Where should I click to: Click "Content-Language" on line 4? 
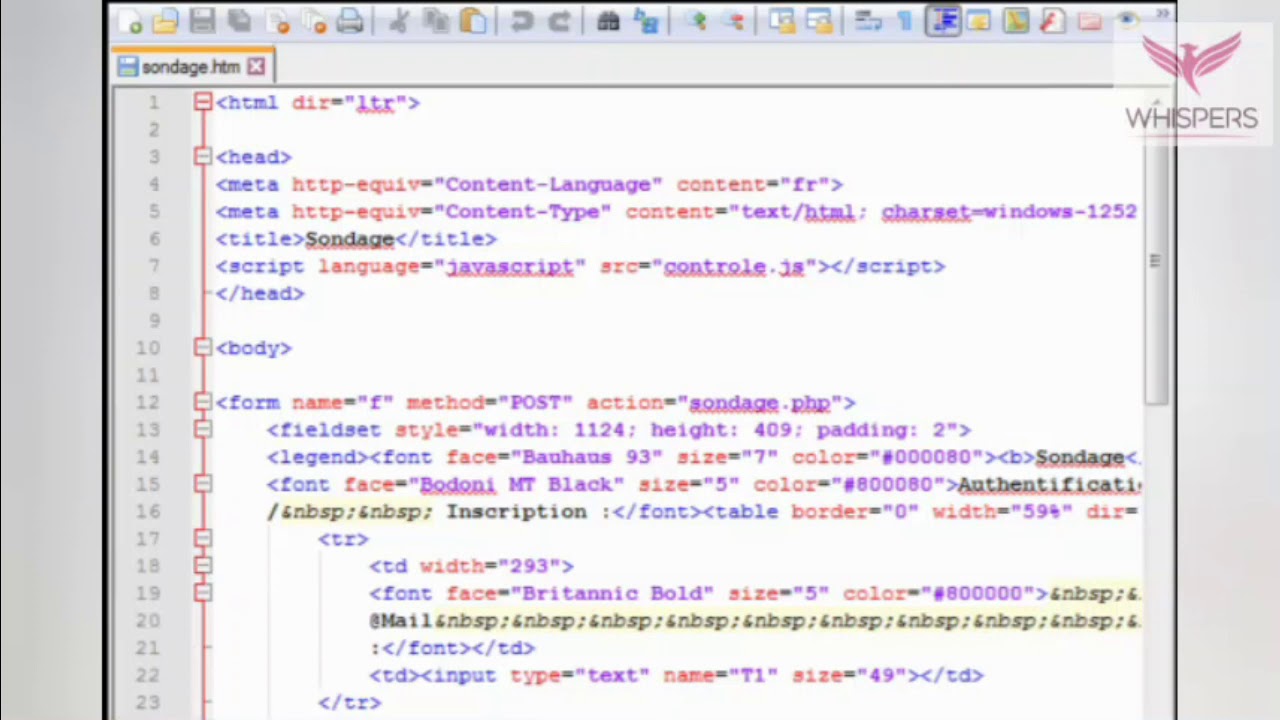pyautogui.click(x=548, y=184)
